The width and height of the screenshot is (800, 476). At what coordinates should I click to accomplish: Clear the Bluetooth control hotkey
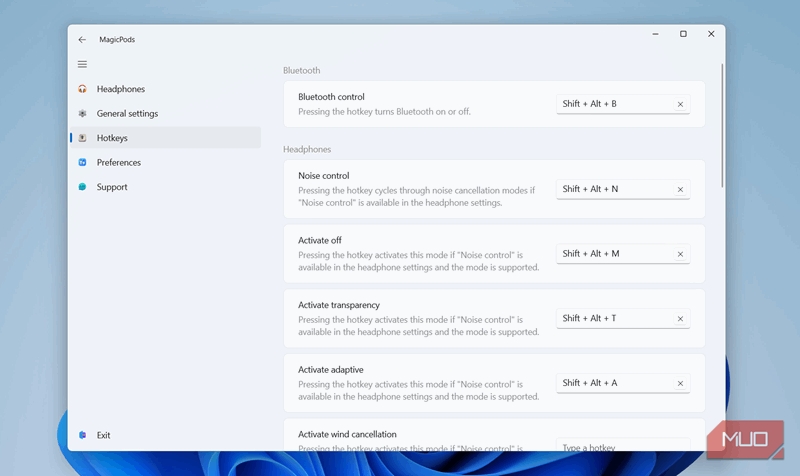click(x=680, y=104)
